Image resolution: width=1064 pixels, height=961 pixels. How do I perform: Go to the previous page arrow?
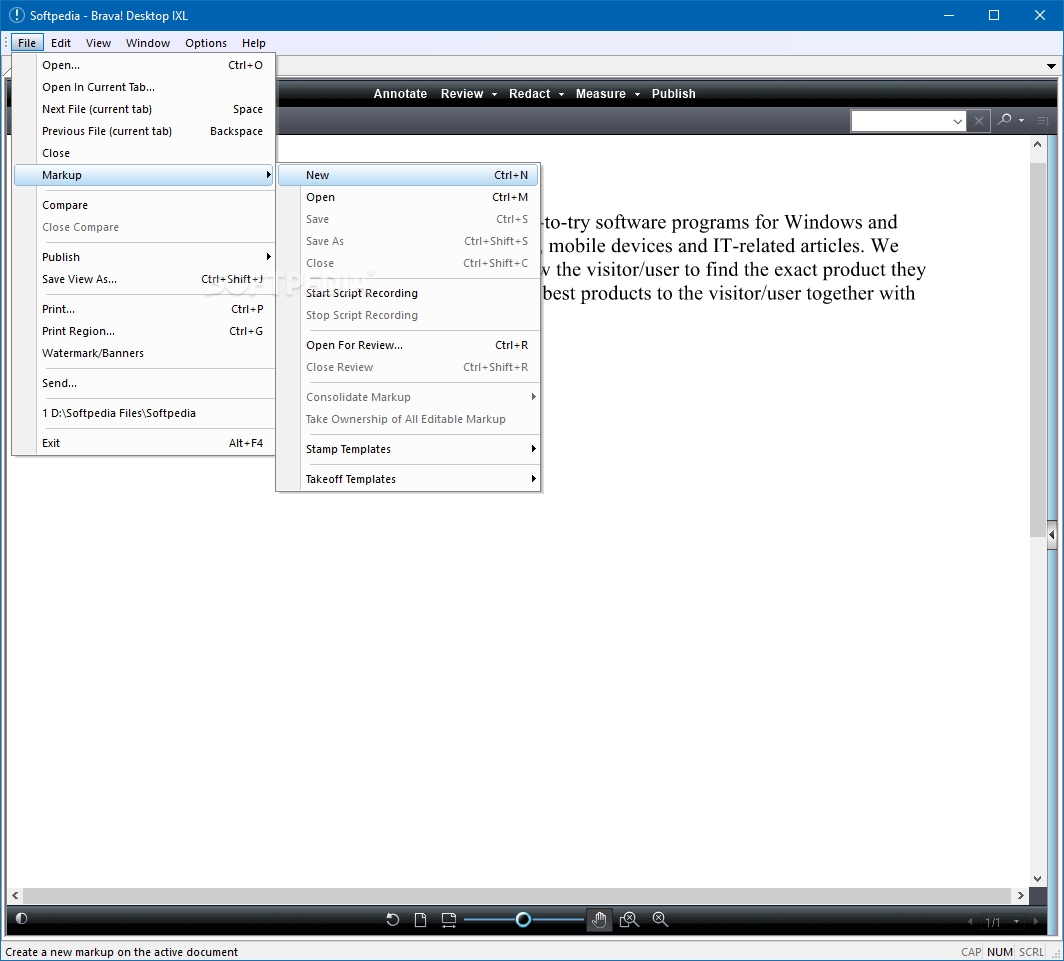[x=970, y=922]
